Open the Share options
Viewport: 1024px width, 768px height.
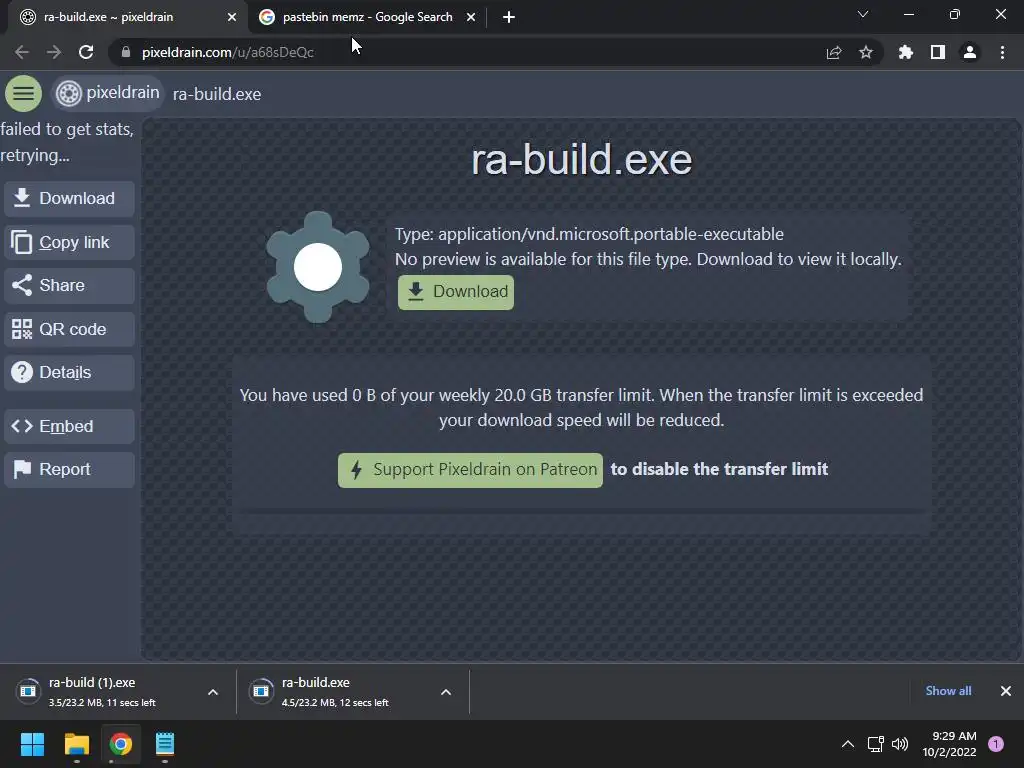coord(69,285)
